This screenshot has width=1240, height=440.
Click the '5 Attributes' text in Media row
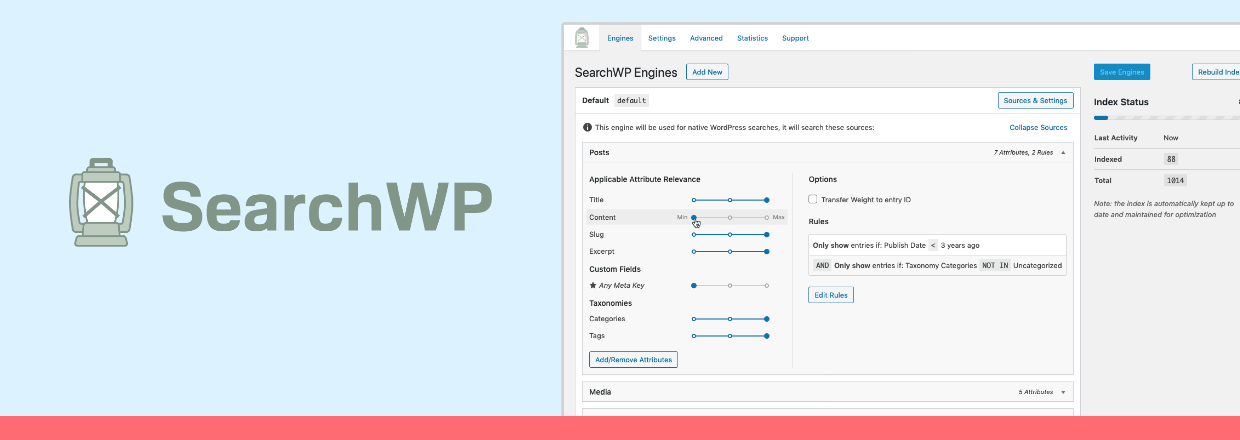point(1037,392)
